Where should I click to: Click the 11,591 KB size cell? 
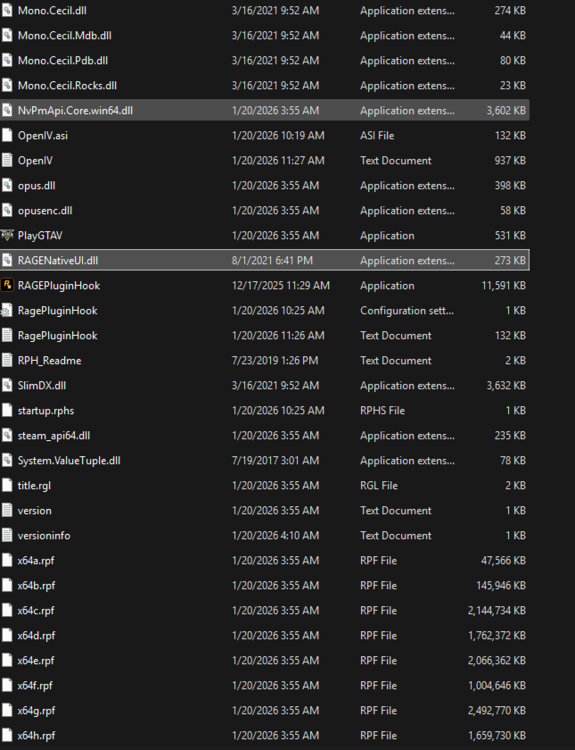(503, 285)
